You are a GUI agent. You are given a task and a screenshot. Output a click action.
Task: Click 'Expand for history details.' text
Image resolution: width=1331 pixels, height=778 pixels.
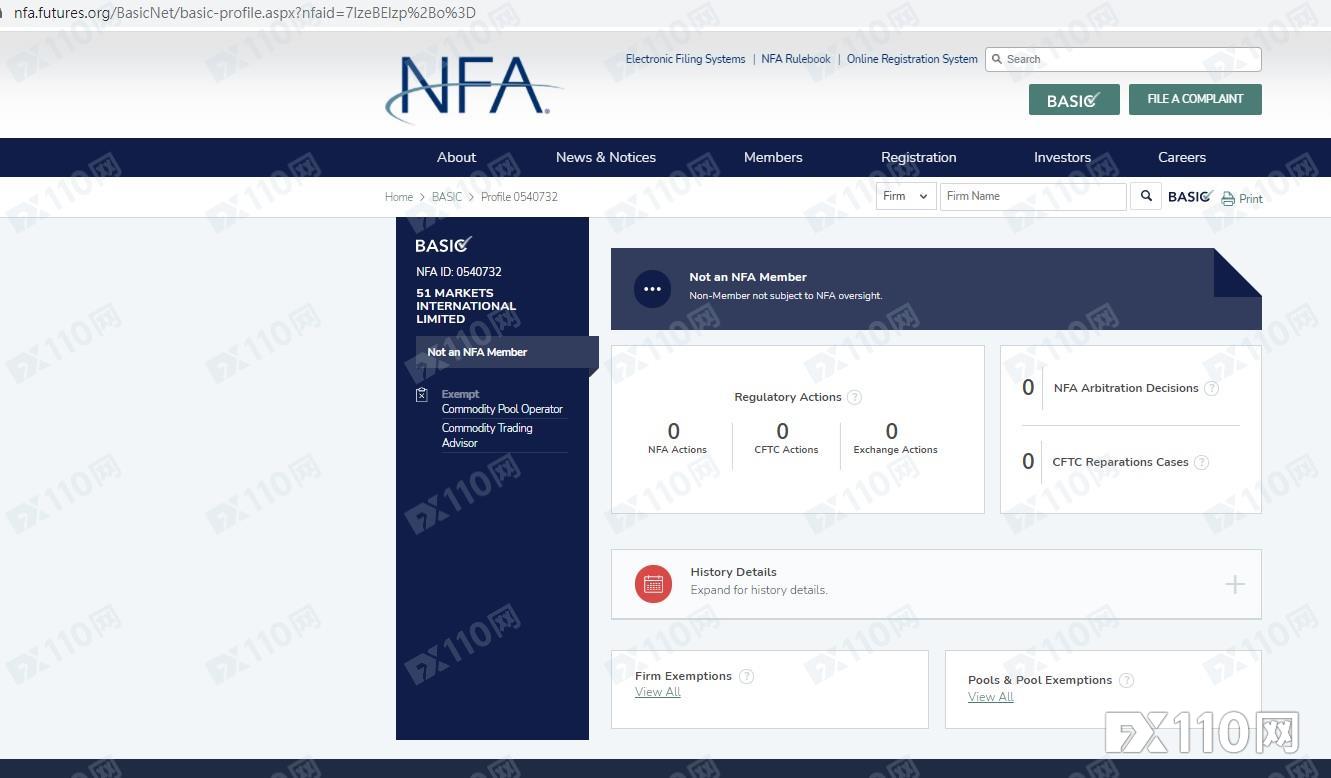[x=759, y=590]
